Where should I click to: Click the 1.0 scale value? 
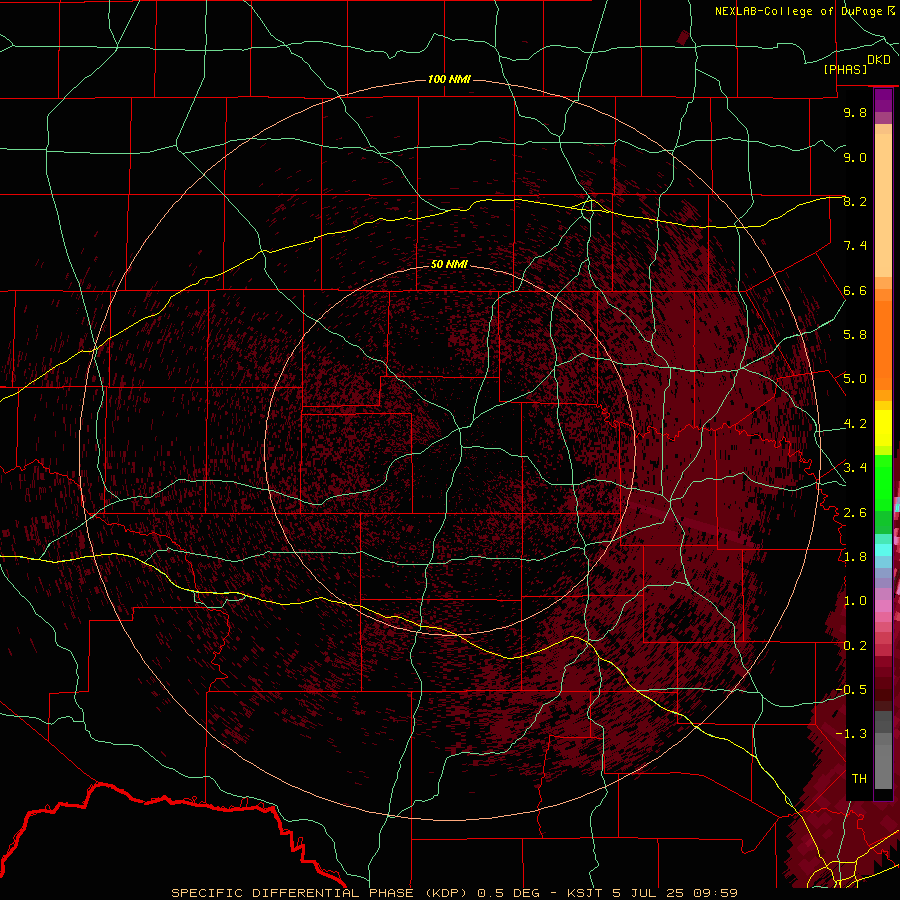(x=855, y=601)
